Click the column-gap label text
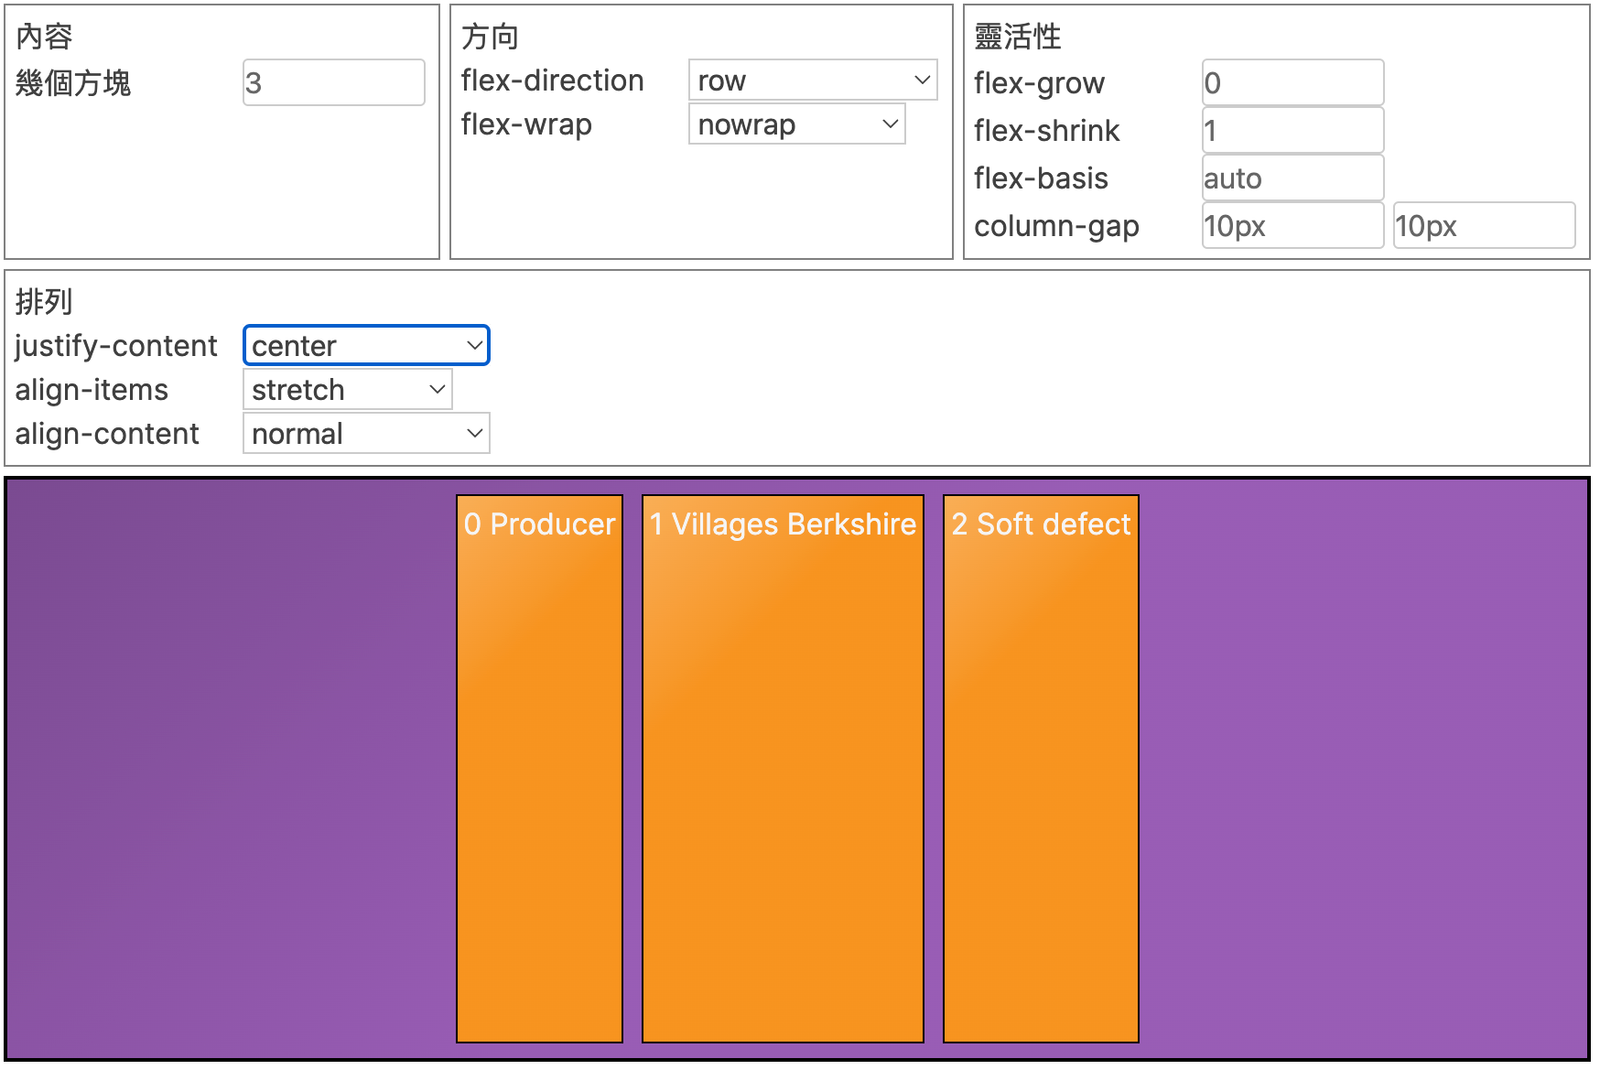 click(x=1056, y=226)
